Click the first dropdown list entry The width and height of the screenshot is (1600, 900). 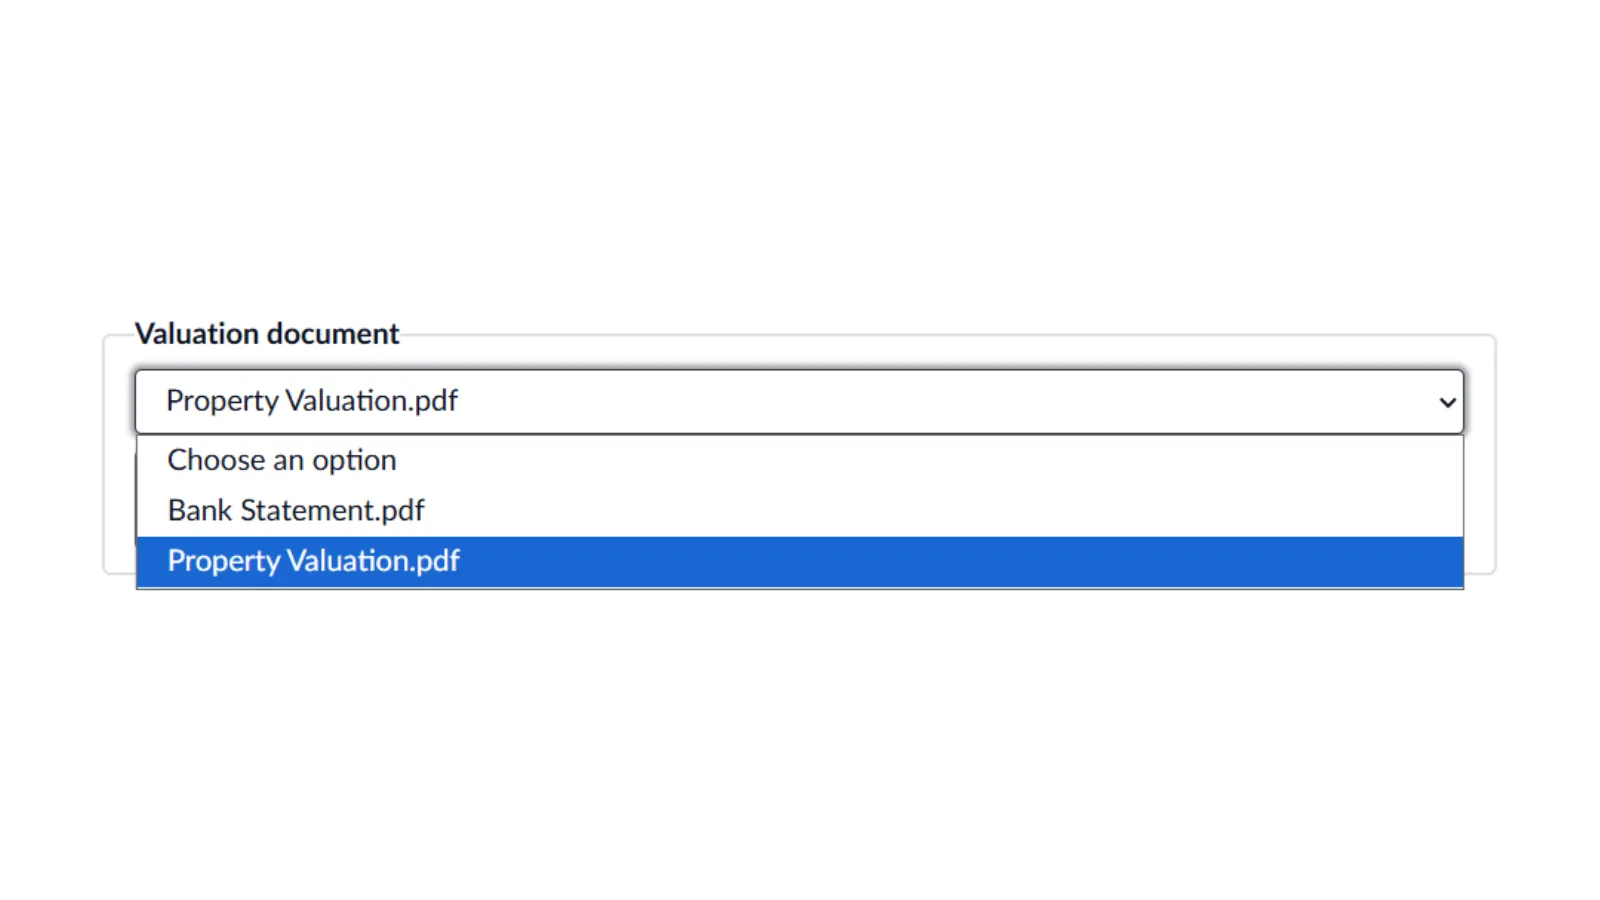pos(282,460)
